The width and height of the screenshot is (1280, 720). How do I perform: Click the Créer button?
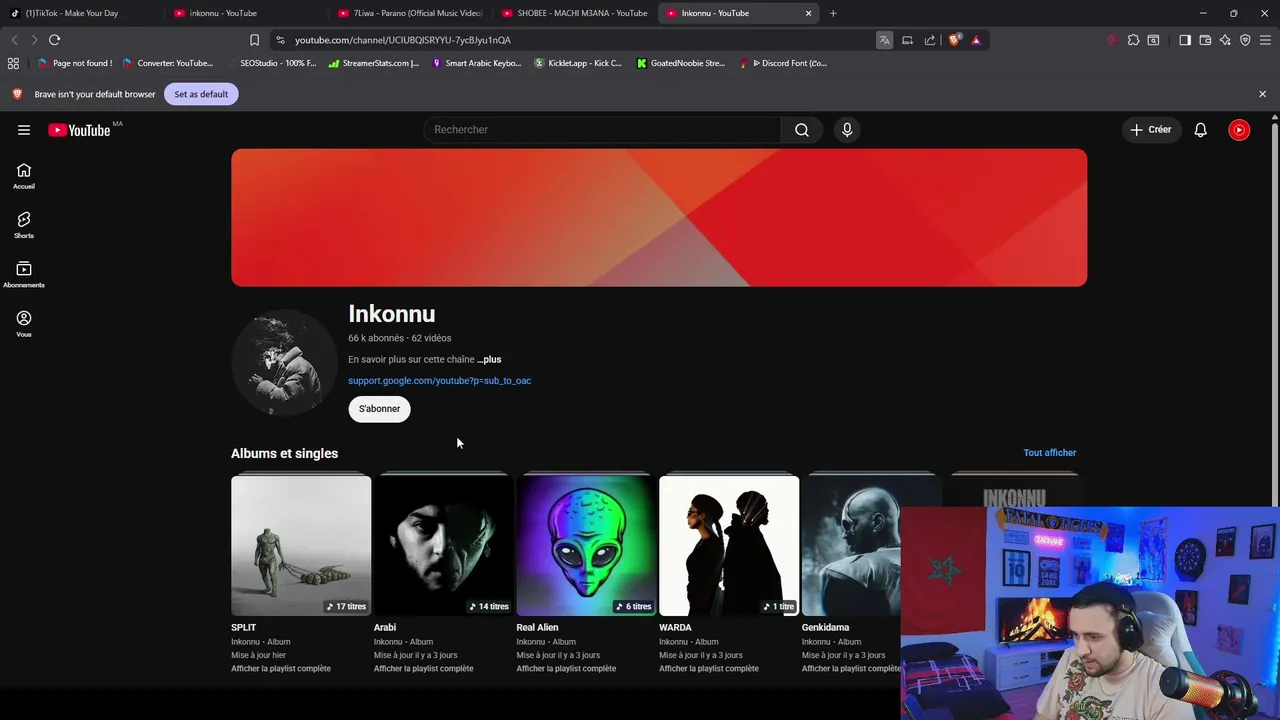(x=1151, y=130)
